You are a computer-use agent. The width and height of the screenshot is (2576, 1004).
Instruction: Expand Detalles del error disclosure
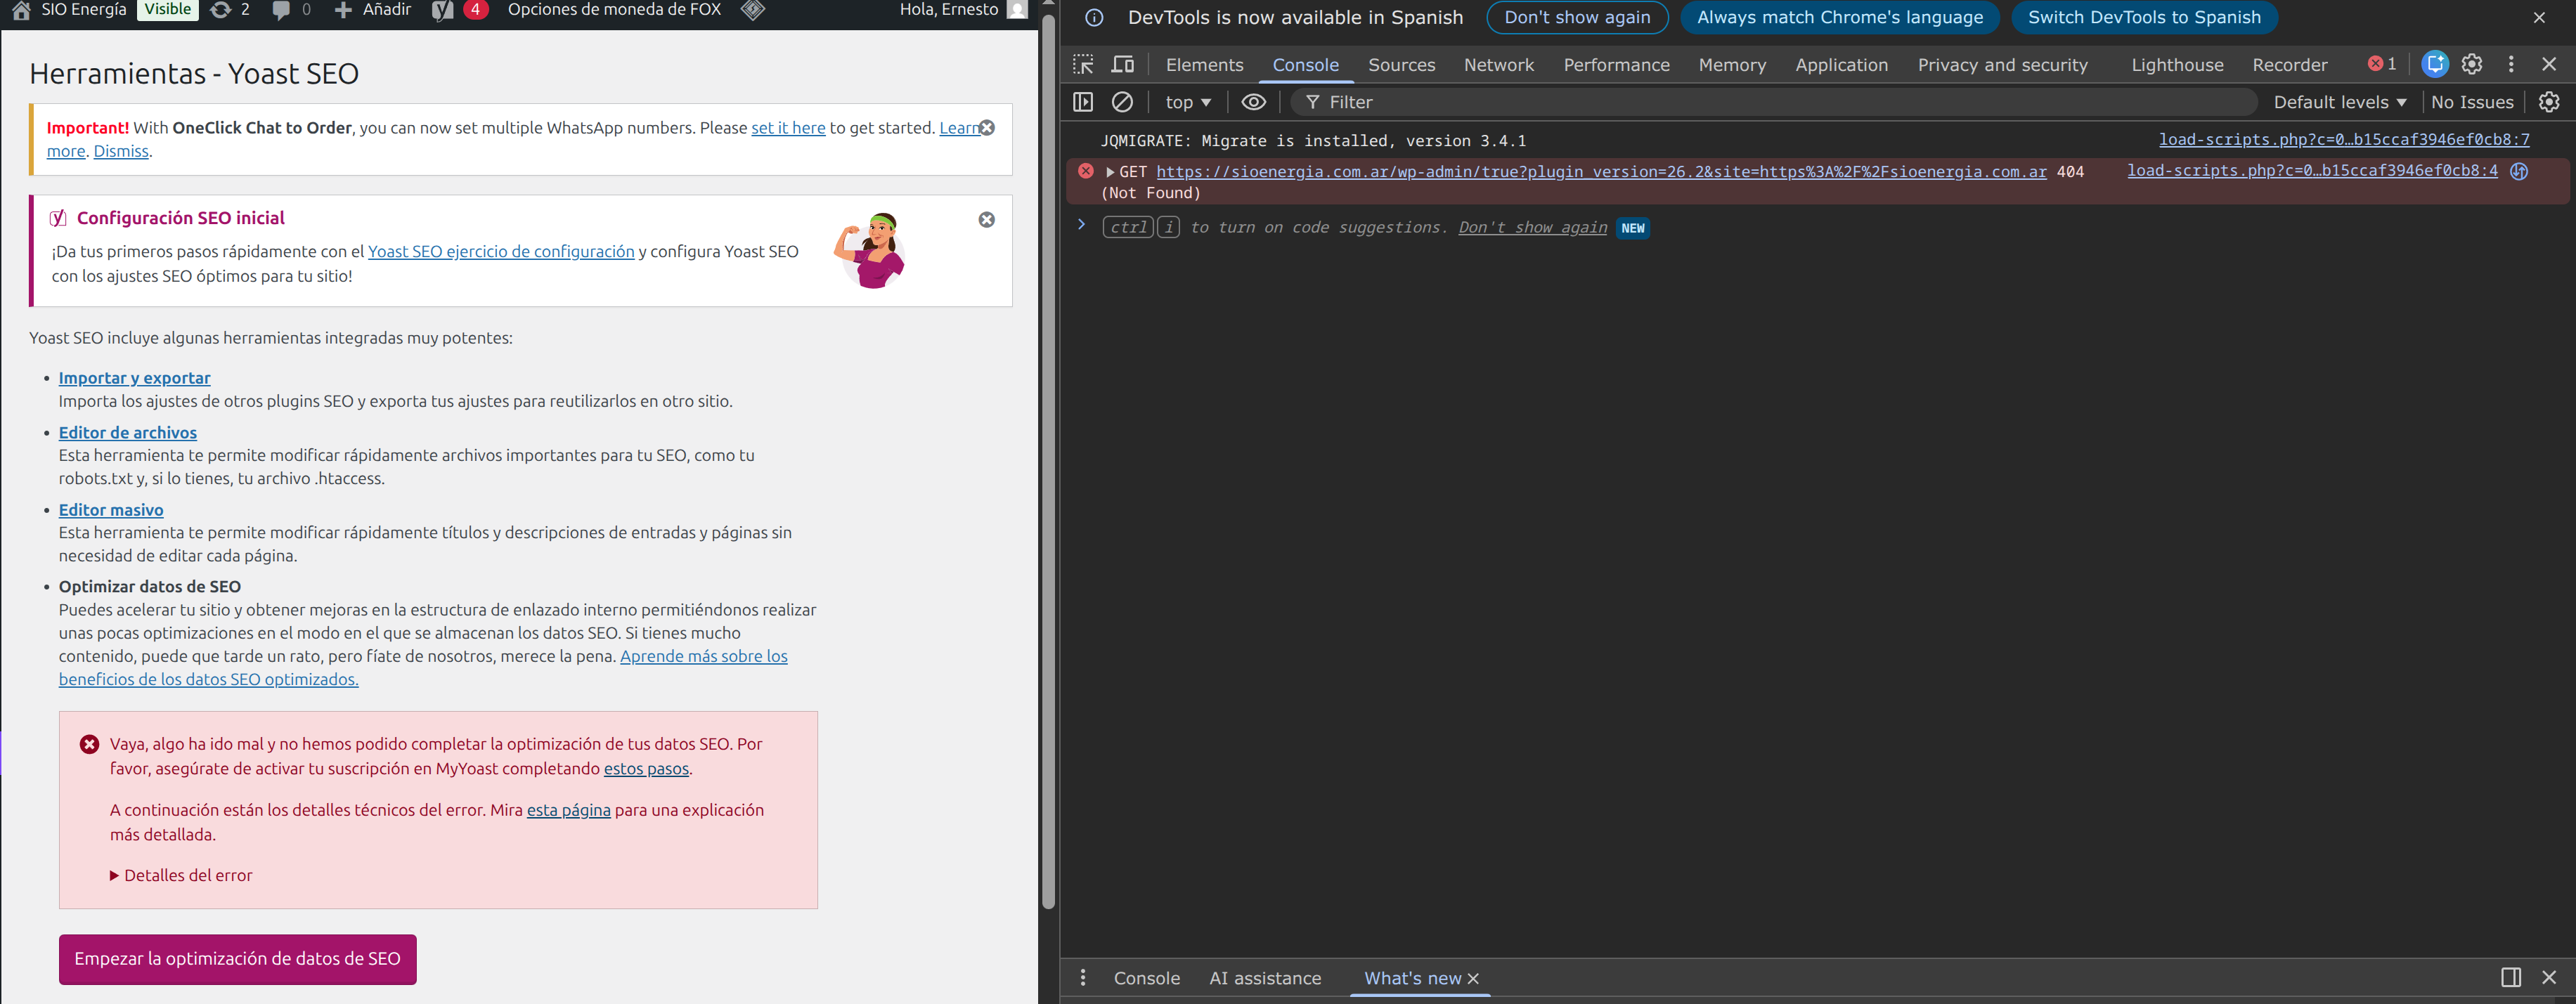point(180,875)
